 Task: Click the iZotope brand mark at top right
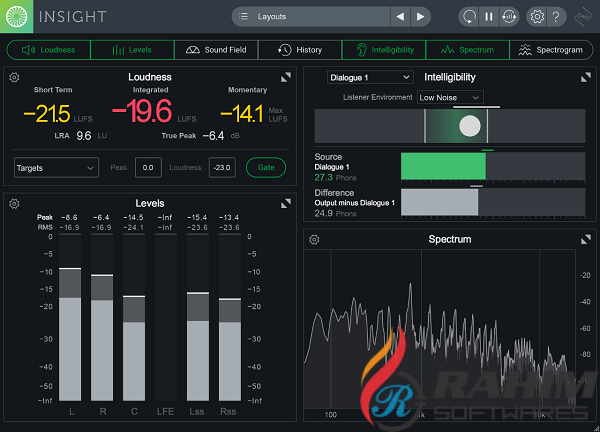(x=584, y=16)
